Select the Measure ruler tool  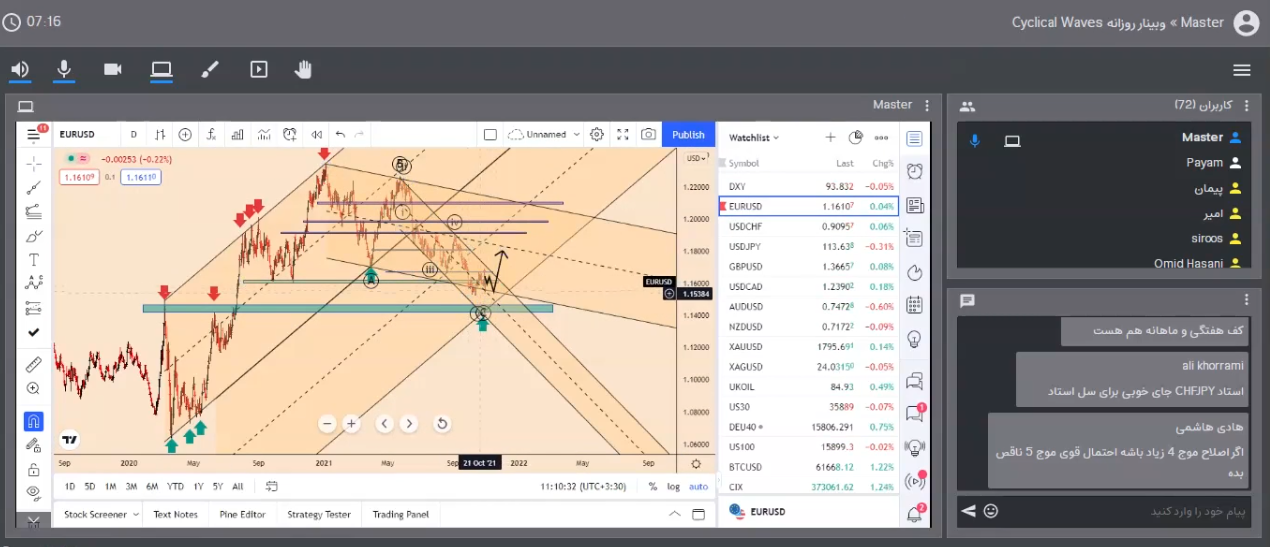pos(34,365)
